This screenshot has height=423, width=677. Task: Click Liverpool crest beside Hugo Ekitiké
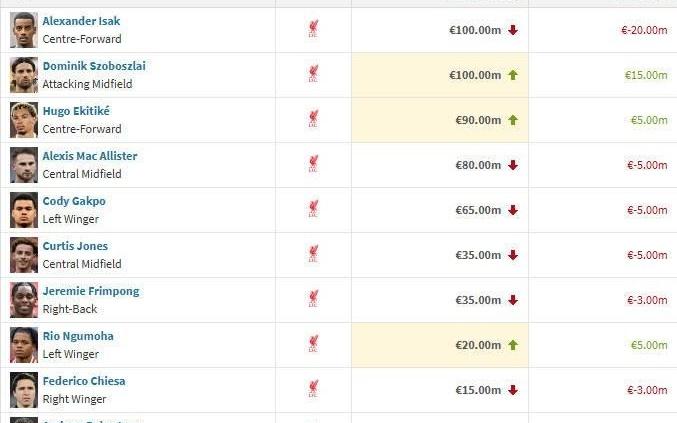pyautogui.click(x=314, y=120)
